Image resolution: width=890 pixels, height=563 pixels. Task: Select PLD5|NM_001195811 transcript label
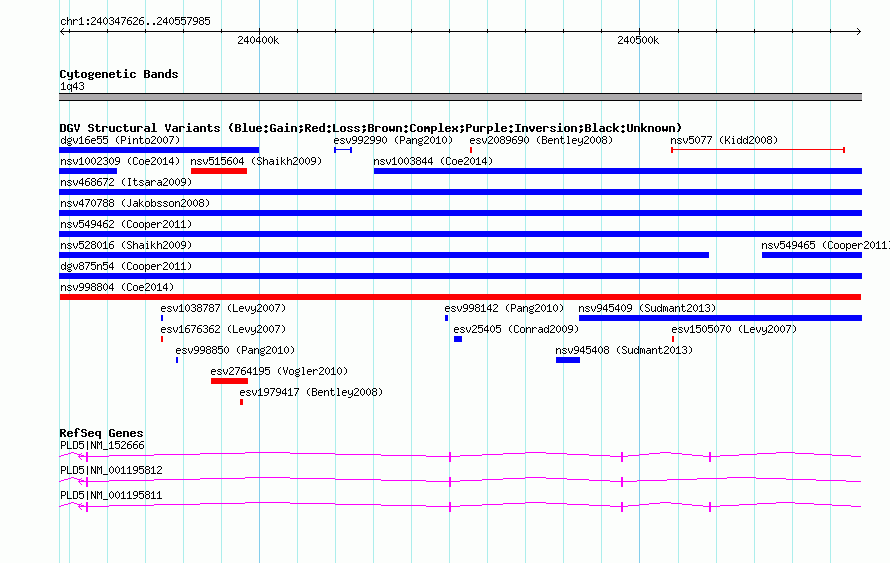111,495
